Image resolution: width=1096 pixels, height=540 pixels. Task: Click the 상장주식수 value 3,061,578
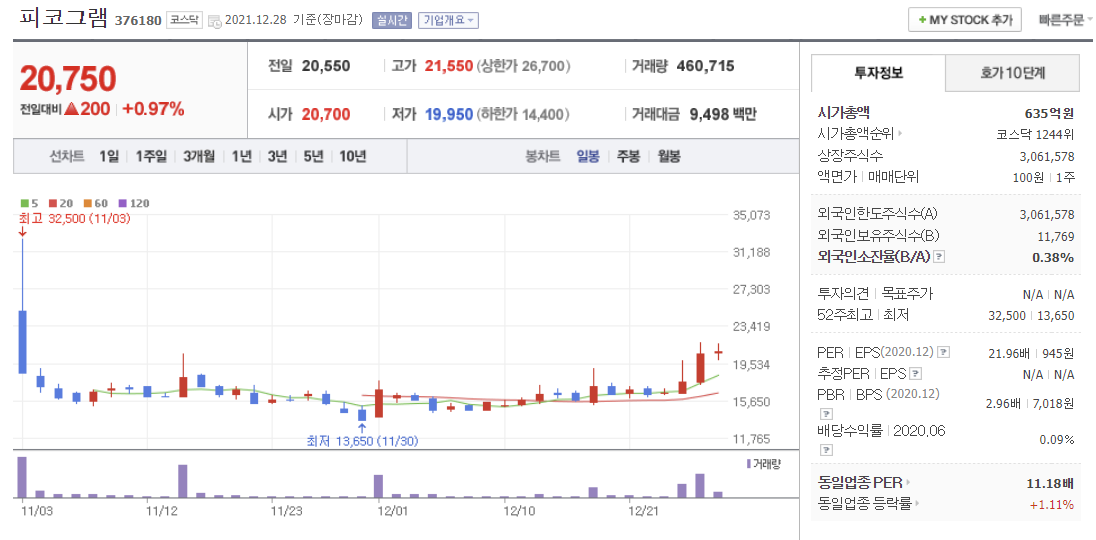1047,155
